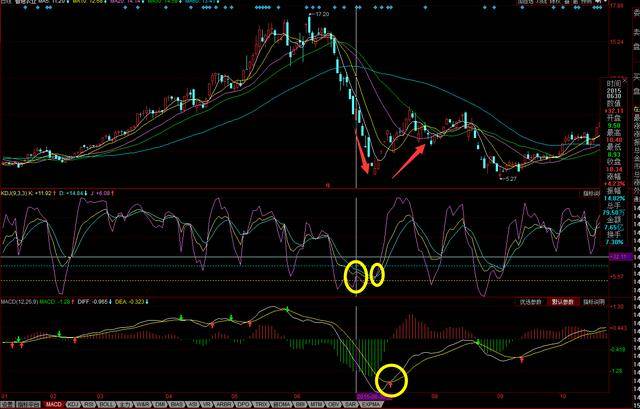Viewport: 640px width, 409px height.
Task: Switch to the MACD indicator tab
Action: tap(54, 405)
